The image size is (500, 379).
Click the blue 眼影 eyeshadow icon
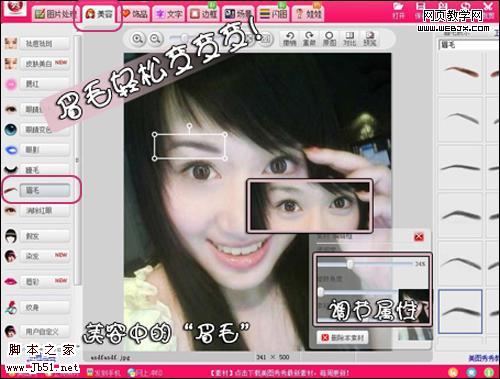[11, 150]
